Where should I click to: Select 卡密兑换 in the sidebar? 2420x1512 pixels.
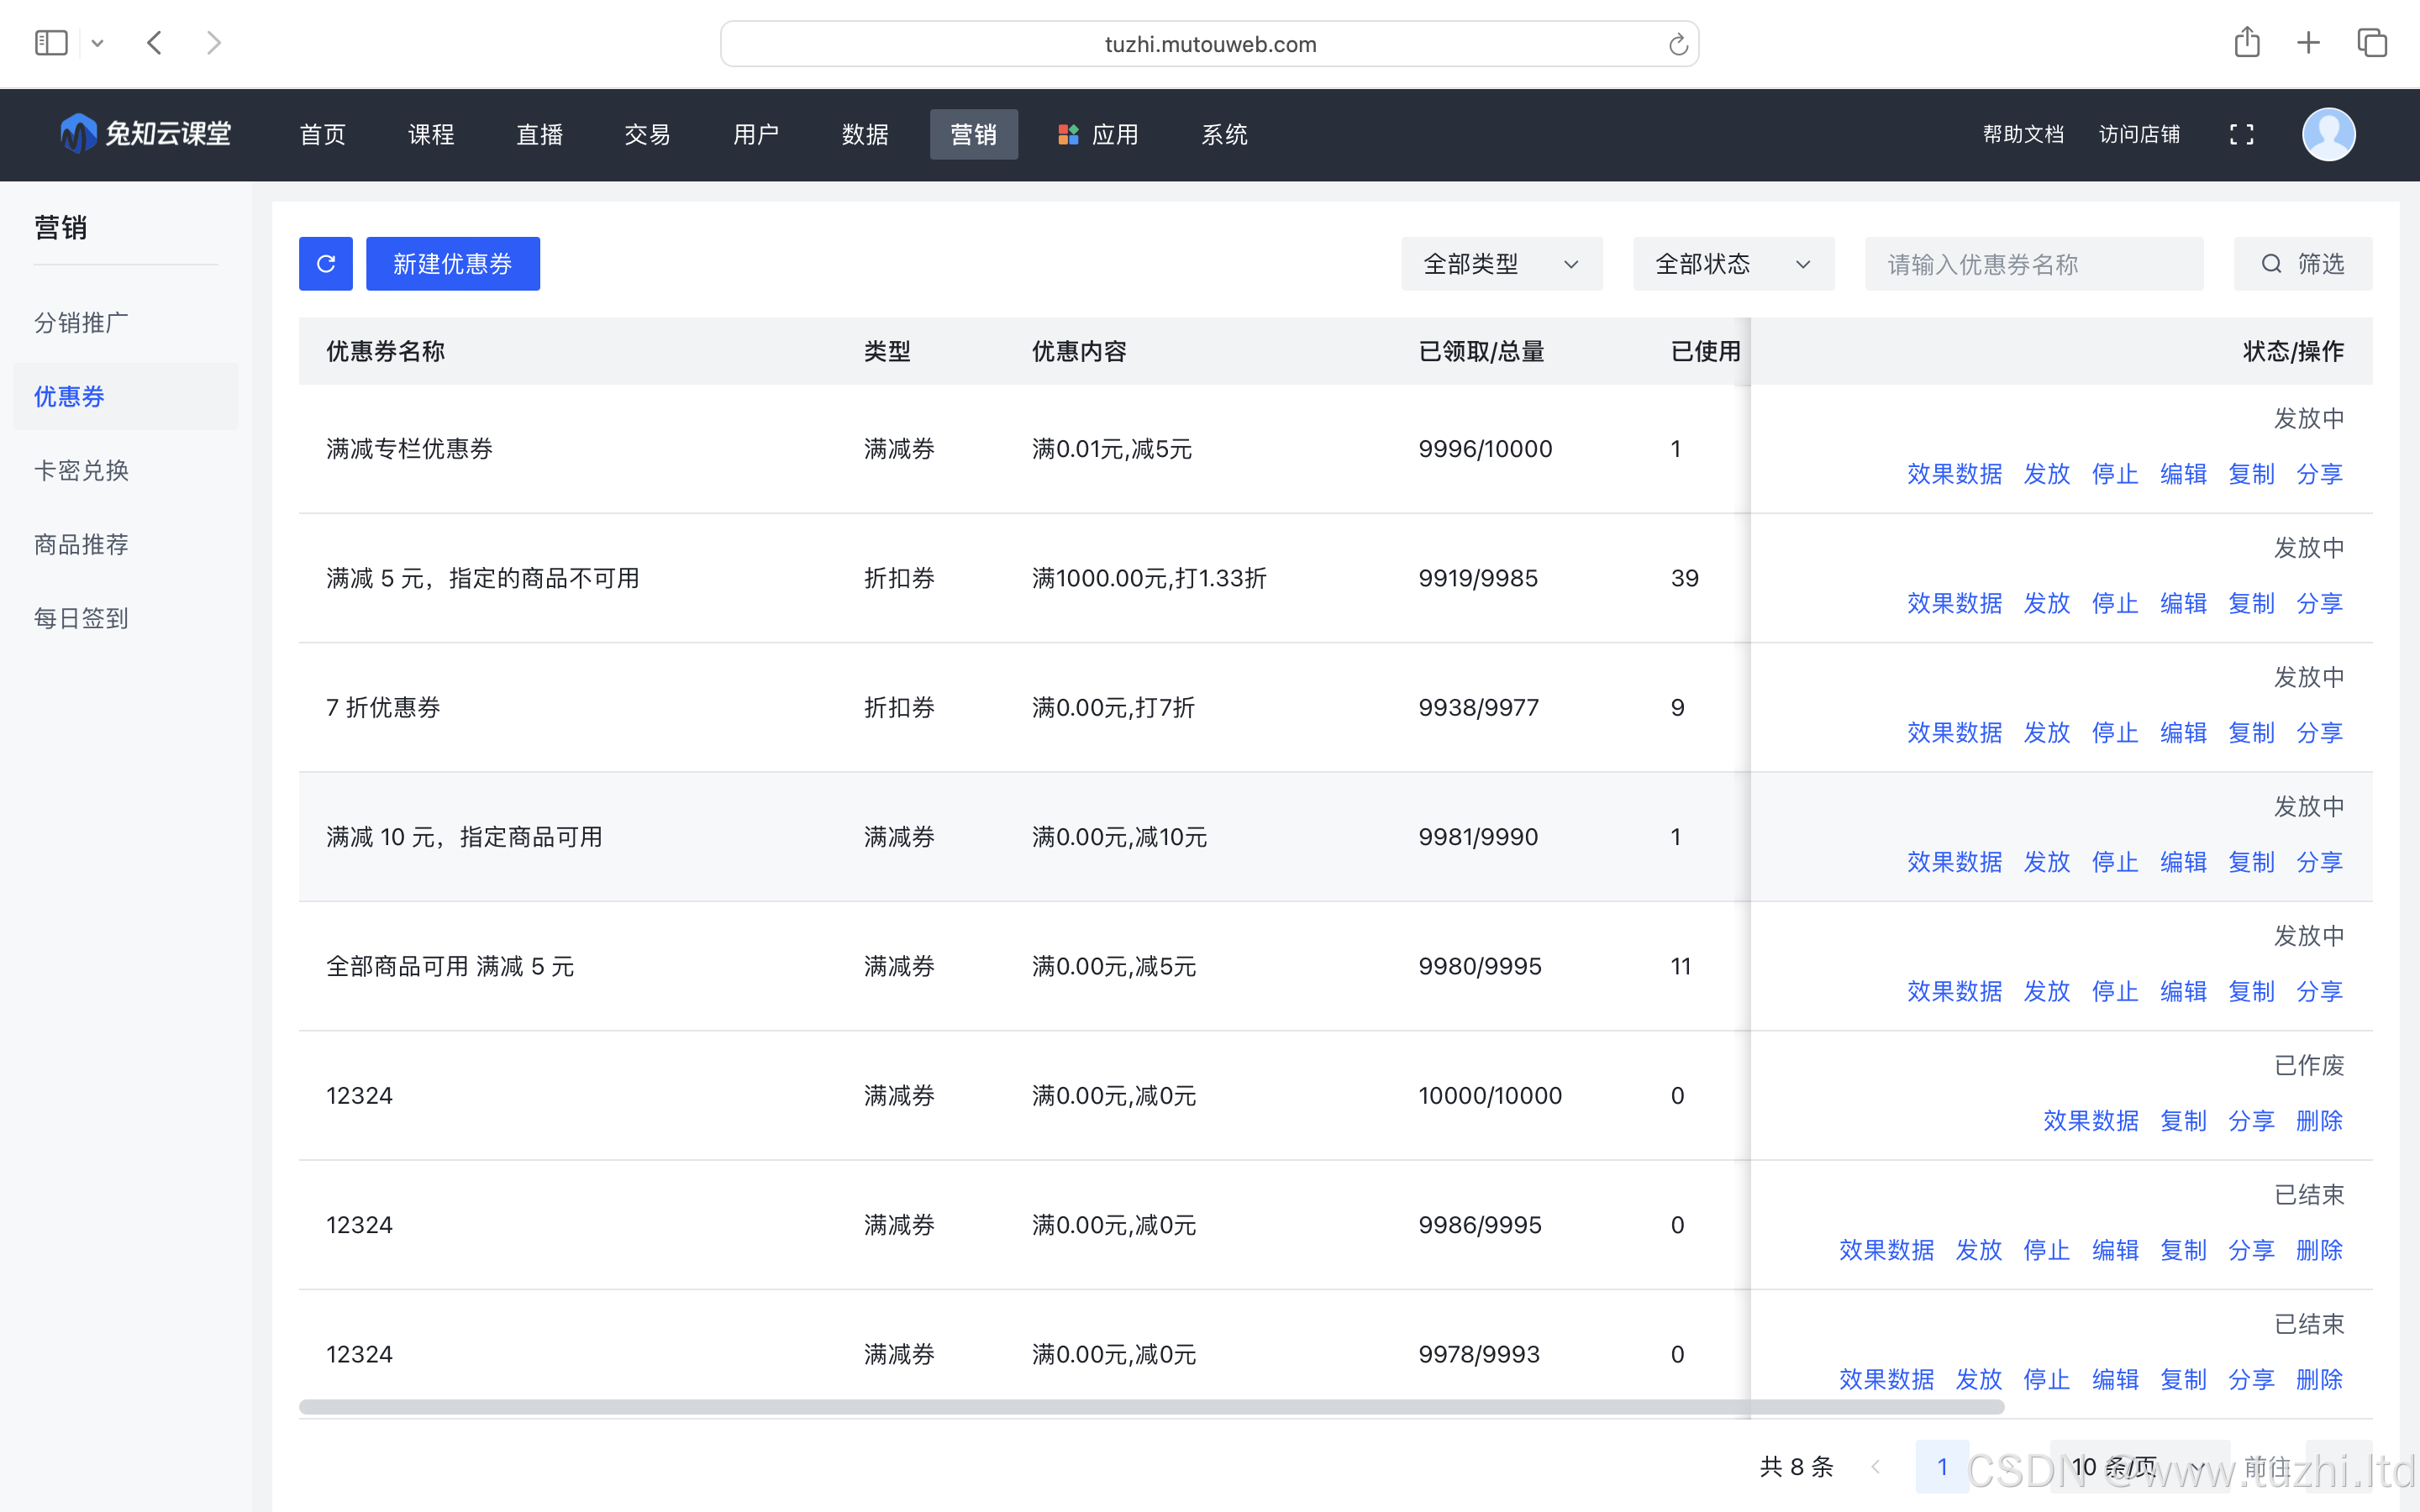coord(82,470)
